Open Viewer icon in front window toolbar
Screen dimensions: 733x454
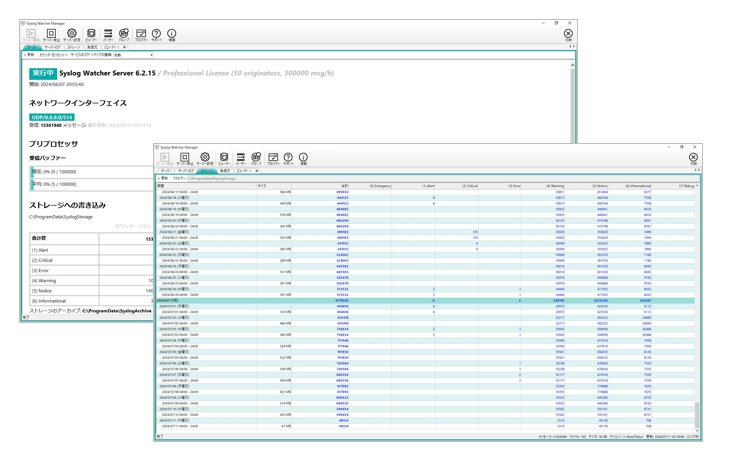[224, 158]
